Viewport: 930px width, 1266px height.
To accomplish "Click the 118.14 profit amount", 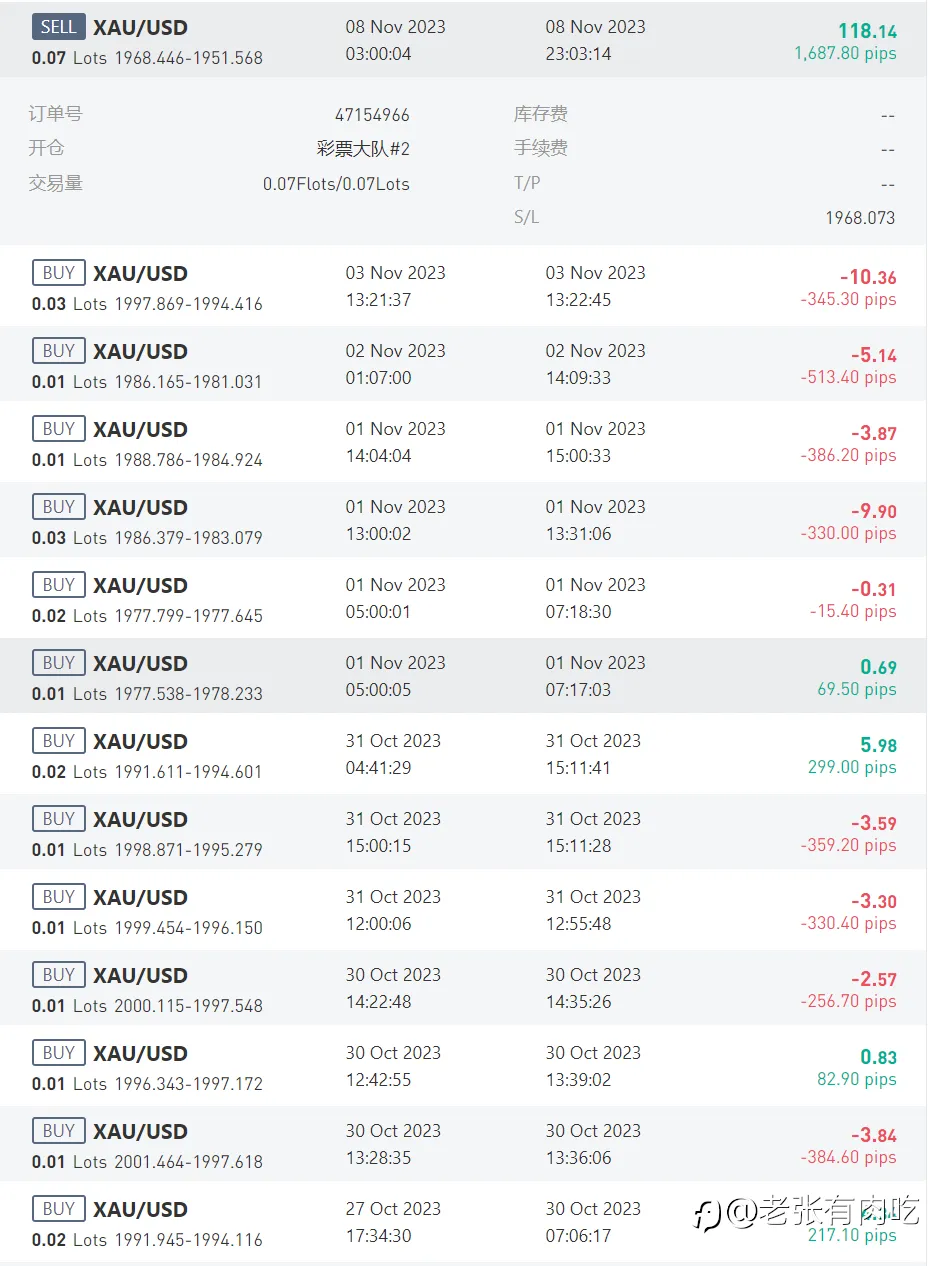I will [867, 32].
